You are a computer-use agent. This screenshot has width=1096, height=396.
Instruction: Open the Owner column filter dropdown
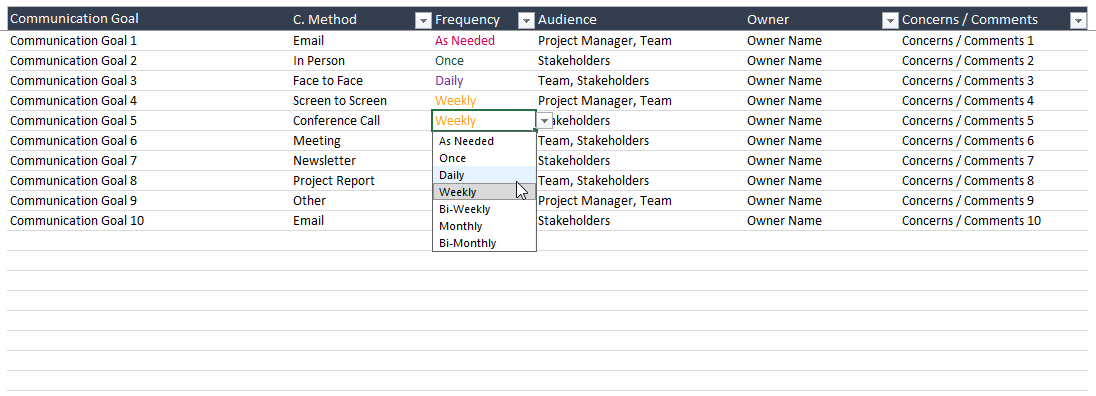890,21
